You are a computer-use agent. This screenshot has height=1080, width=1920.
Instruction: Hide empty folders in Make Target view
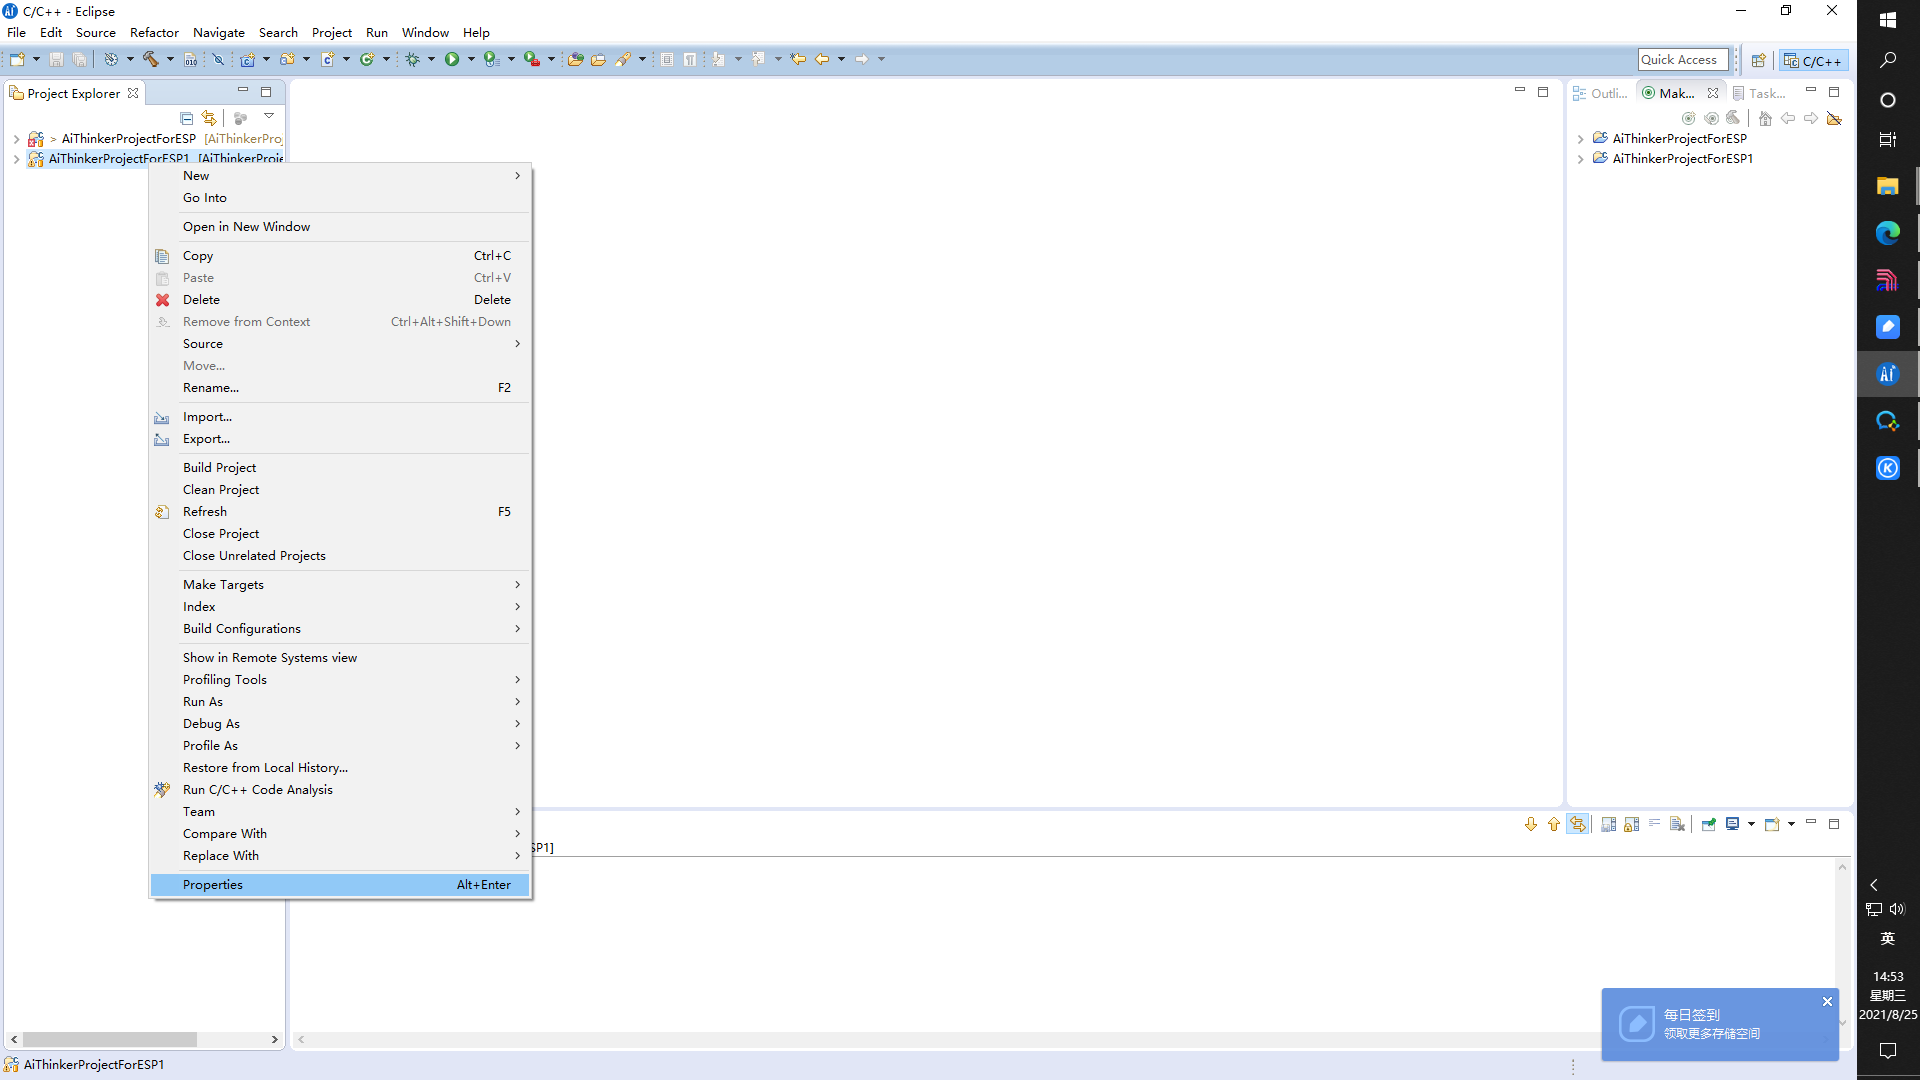point(1834,118)
